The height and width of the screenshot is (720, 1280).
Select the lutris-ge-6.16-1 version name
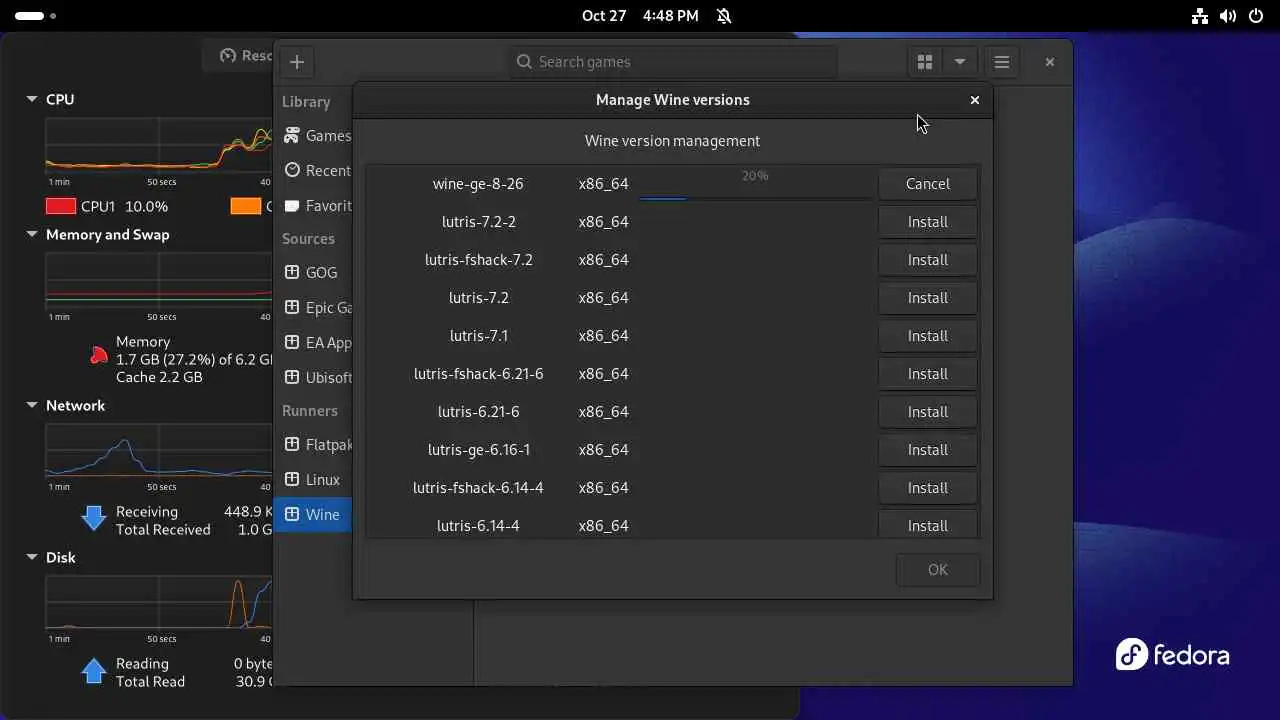coord(479,450)
